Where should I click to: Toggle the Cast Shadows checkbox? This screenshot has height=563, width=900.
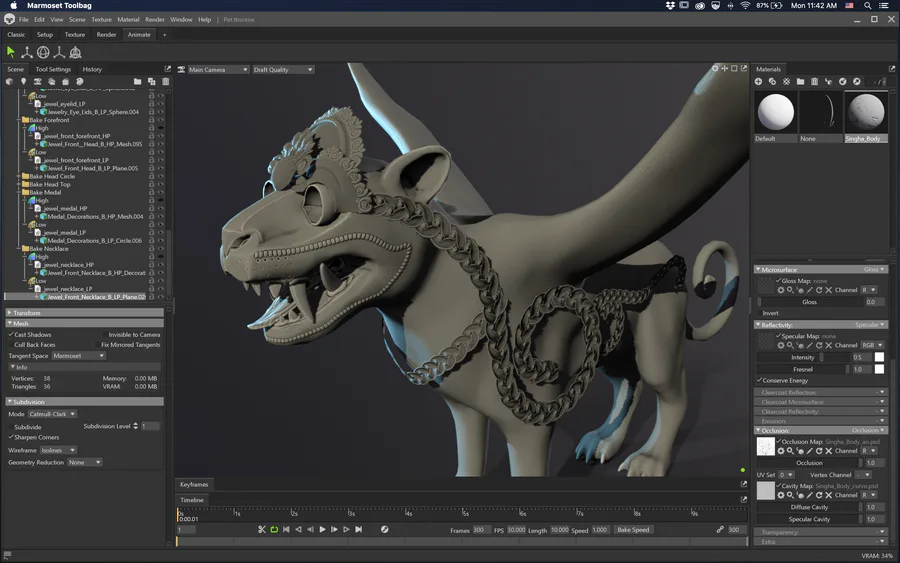[11, 334]
